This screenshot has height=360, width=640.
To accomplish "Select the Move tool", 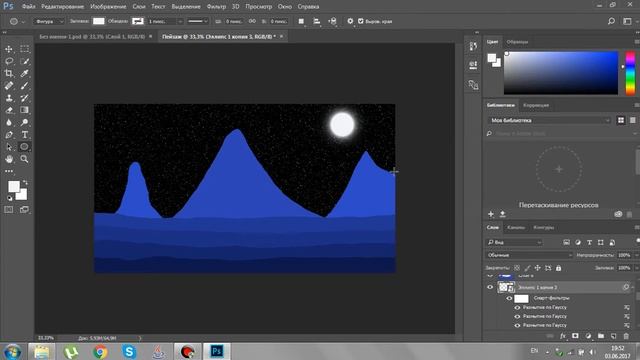I will tap(9, 49).
